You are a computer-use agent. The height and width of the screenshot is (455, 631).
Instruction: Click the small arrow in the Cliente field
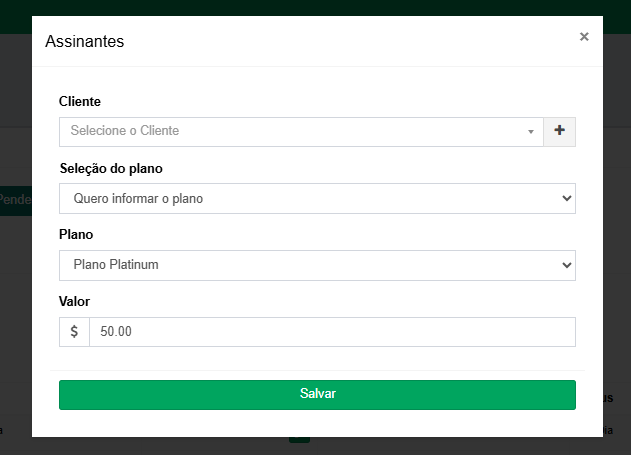click(x=531, y=131)
